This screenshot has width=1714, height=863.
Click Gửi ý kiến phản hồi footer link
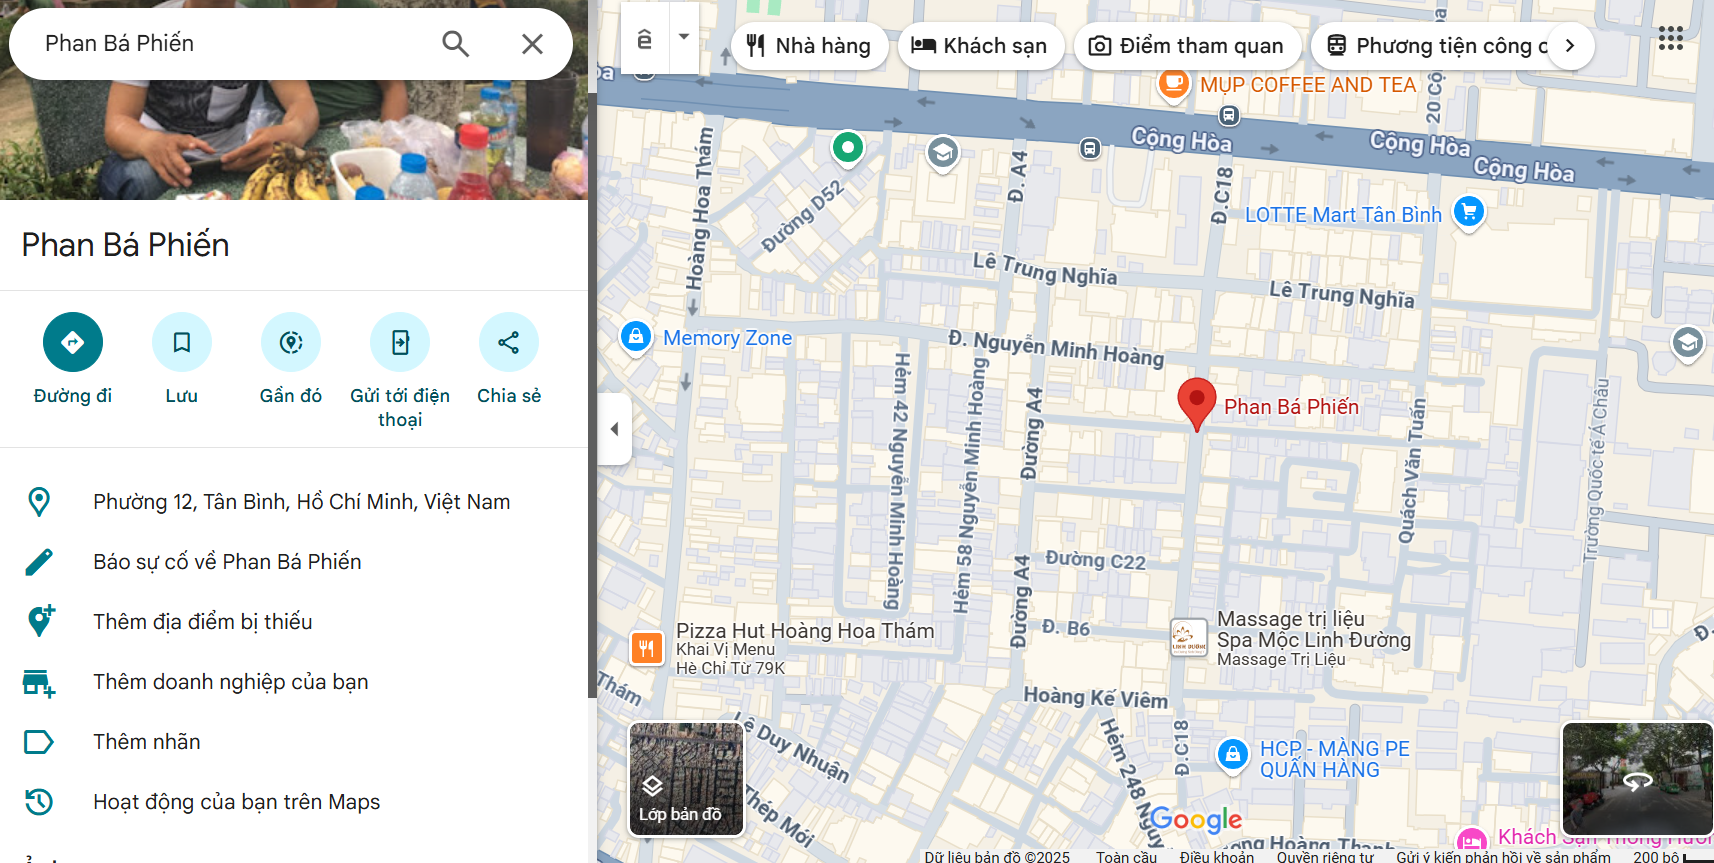point(1503,856)
